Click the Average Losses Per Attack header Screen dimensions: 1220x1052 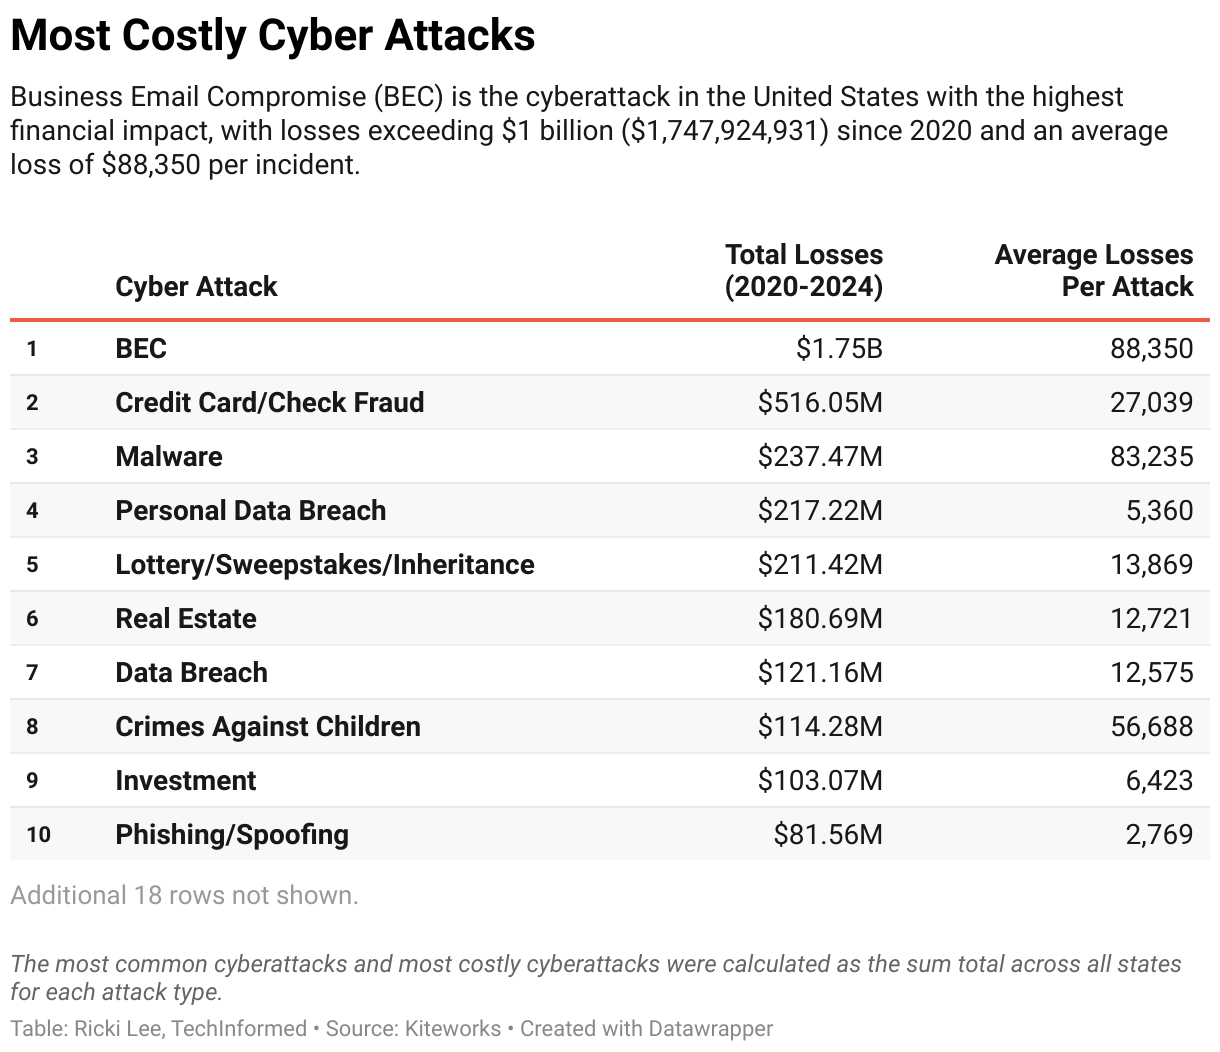tap(1093, 271)
